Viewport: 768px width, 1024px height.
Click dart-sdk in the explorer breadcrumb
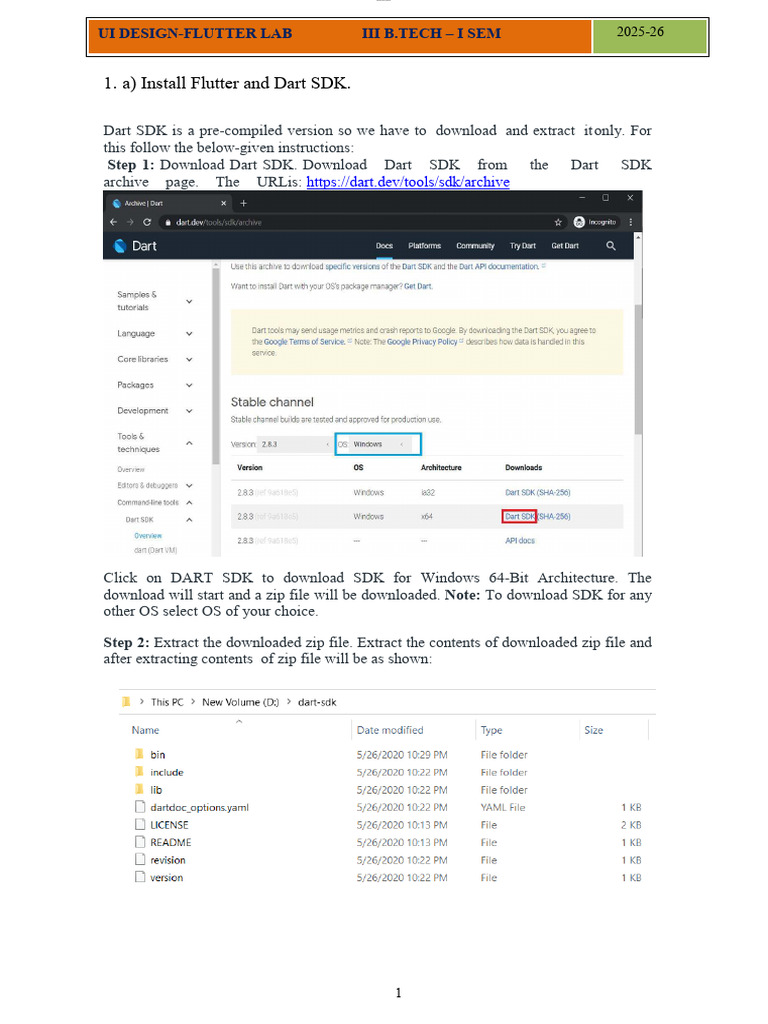[x=317, y=702]
